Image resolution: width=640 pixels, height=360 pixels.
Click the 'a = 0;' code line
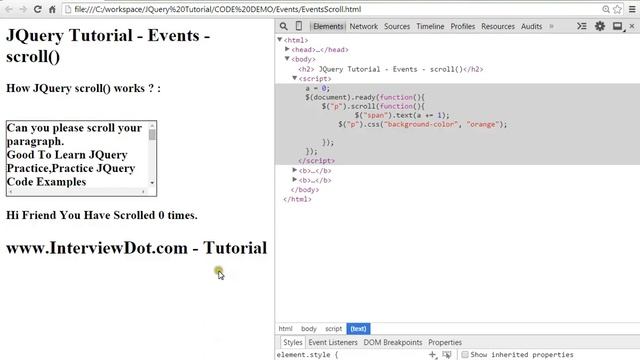tap(317, 88)
